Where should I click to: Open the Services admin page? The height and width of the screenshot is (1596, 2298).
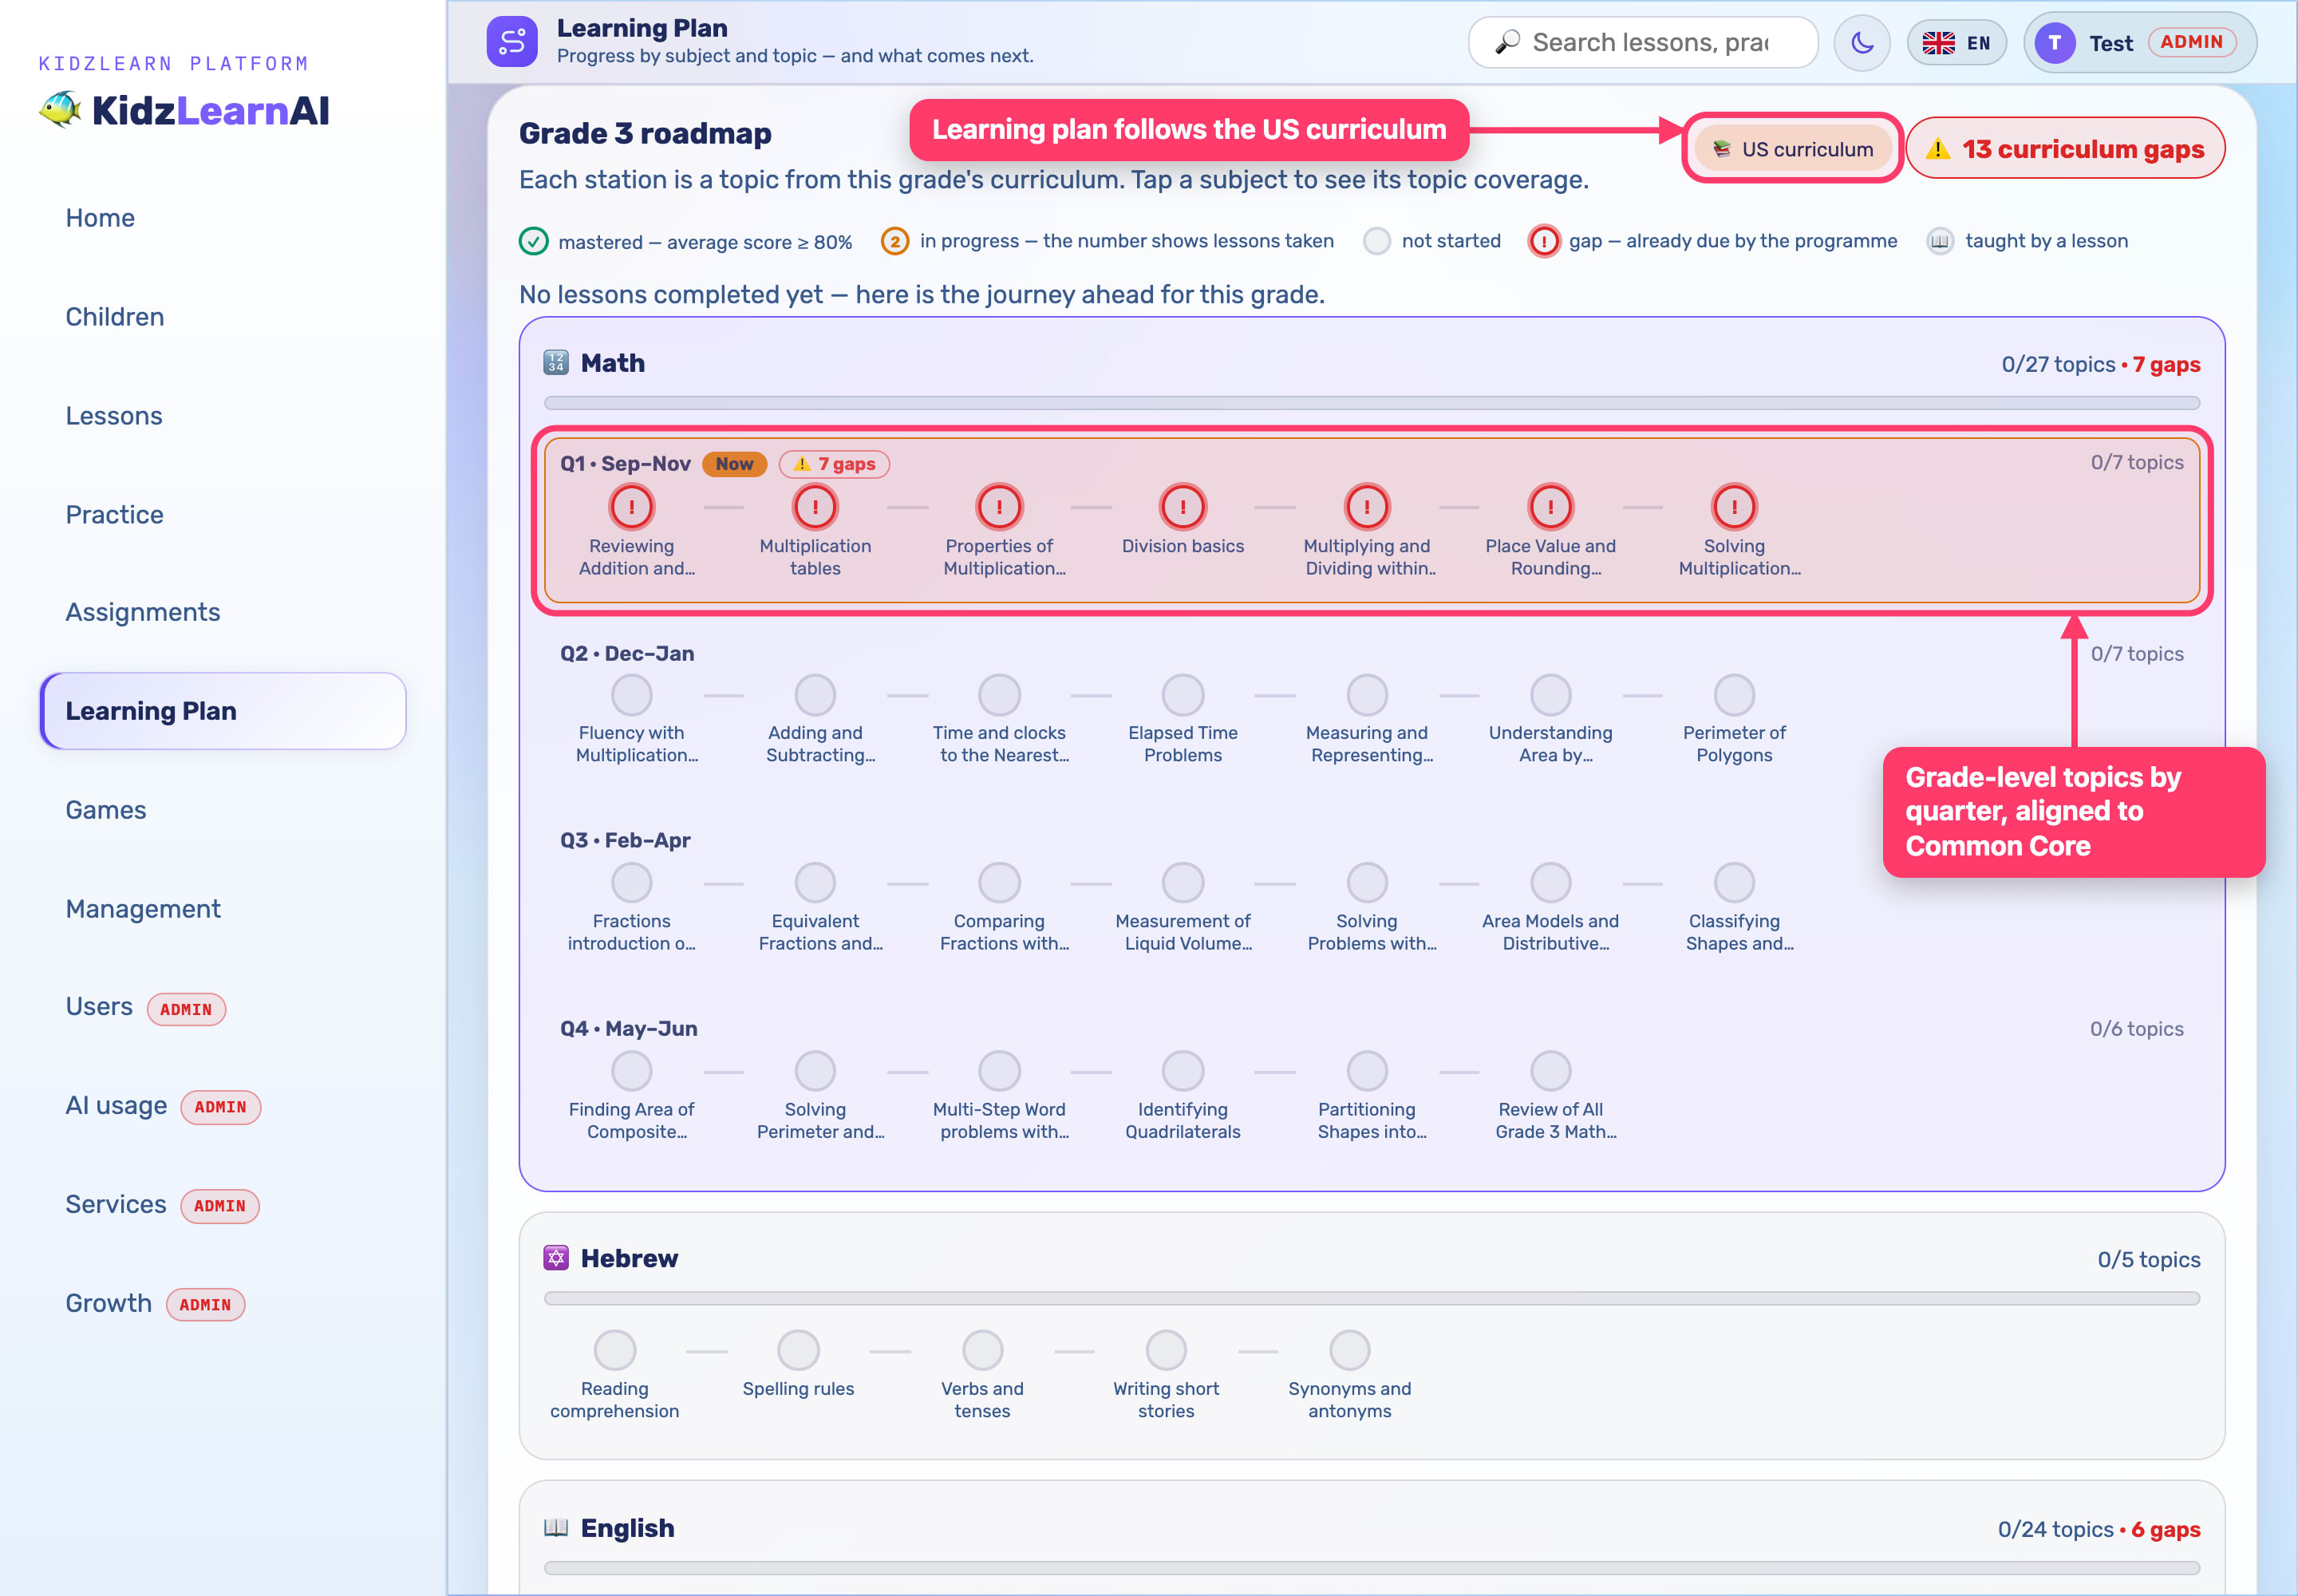click(161, 1205)
